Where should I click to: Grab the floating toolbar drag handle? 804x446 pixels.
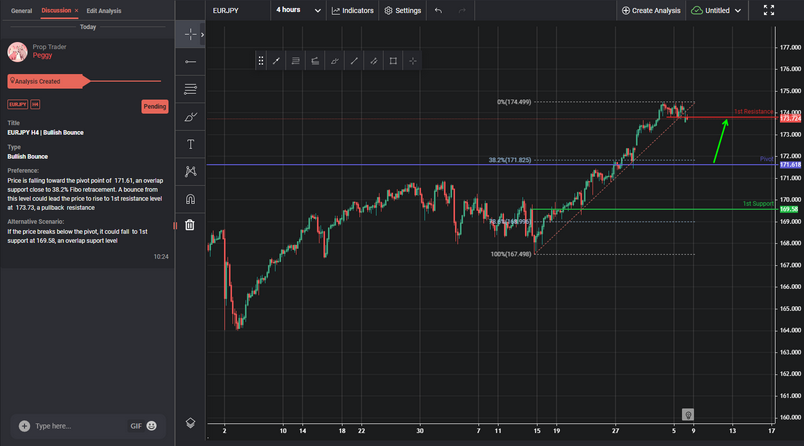click(x=260, y=61)
